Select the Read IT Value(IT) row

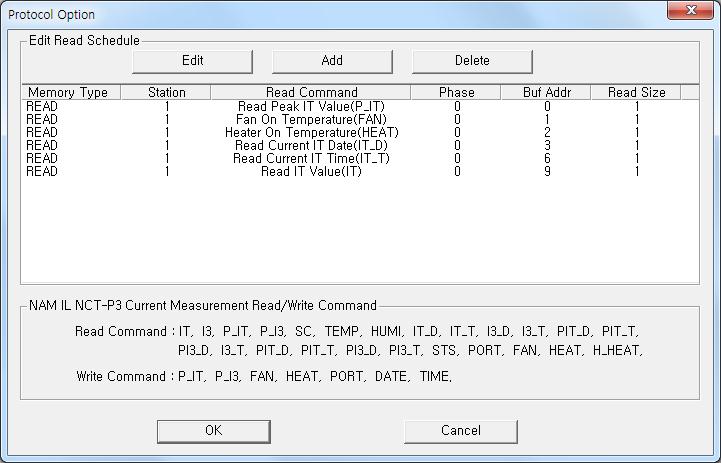pyautogui.click(x=311, y=171)
